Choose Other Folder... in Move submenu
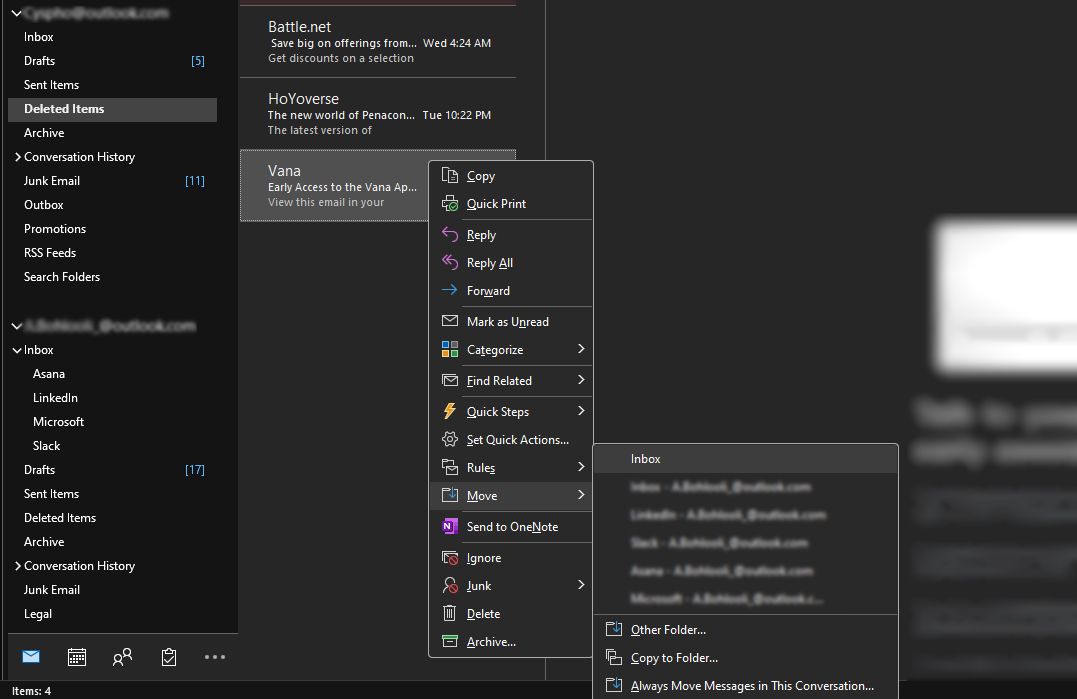Image resolution: width=1077 pixels, height=699 pixels. point(668,630)
